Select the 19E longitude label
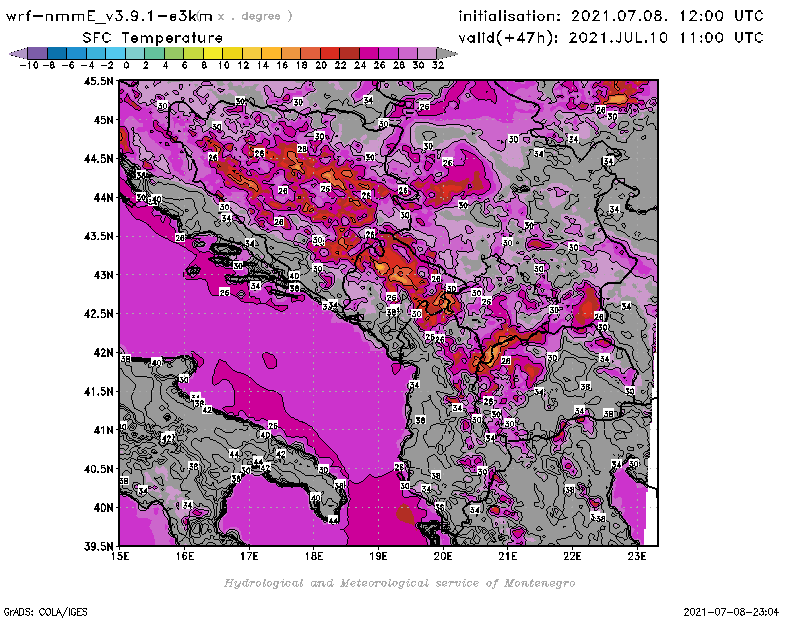Image resolution: width=800 pixels, height=618 pixels. [379, 556]
